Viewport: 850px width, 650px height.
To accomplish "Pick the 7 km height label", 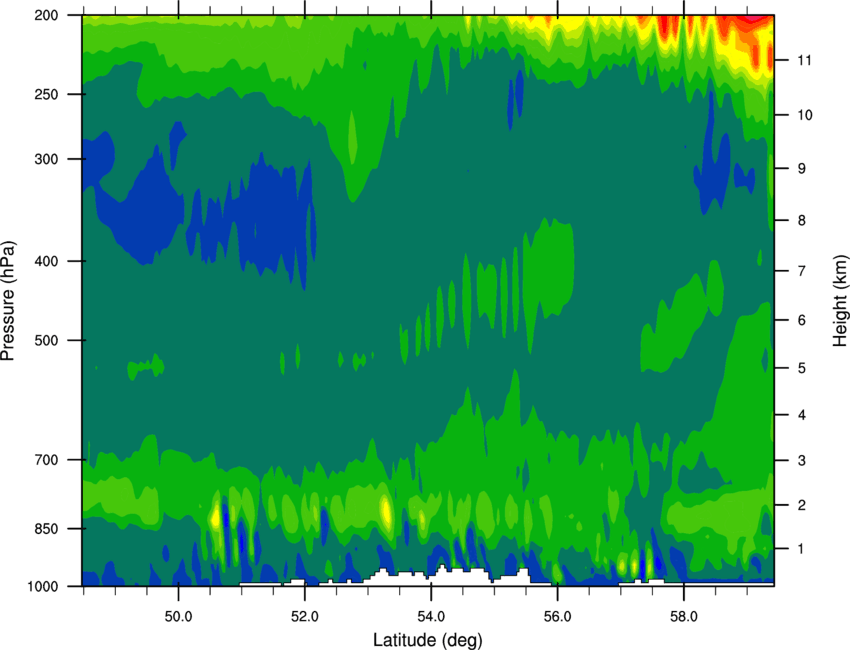I will [802, 271].
